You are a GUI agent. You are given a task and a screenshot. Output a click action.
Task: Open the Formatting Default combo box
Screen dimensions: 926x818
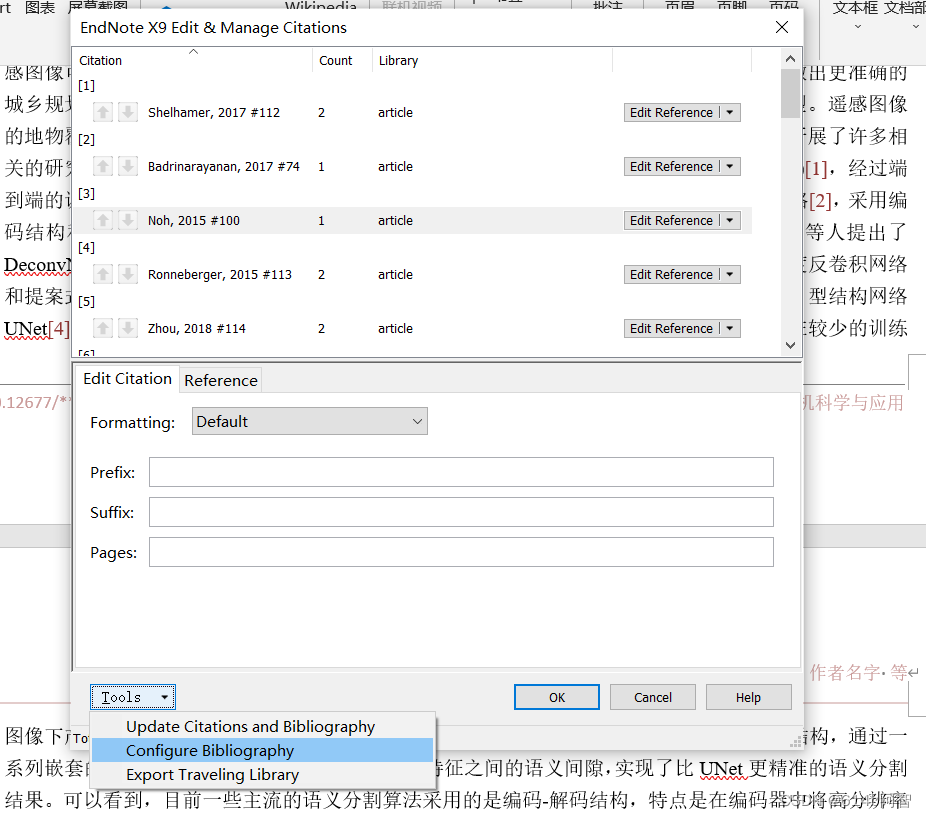pos(309,422)
